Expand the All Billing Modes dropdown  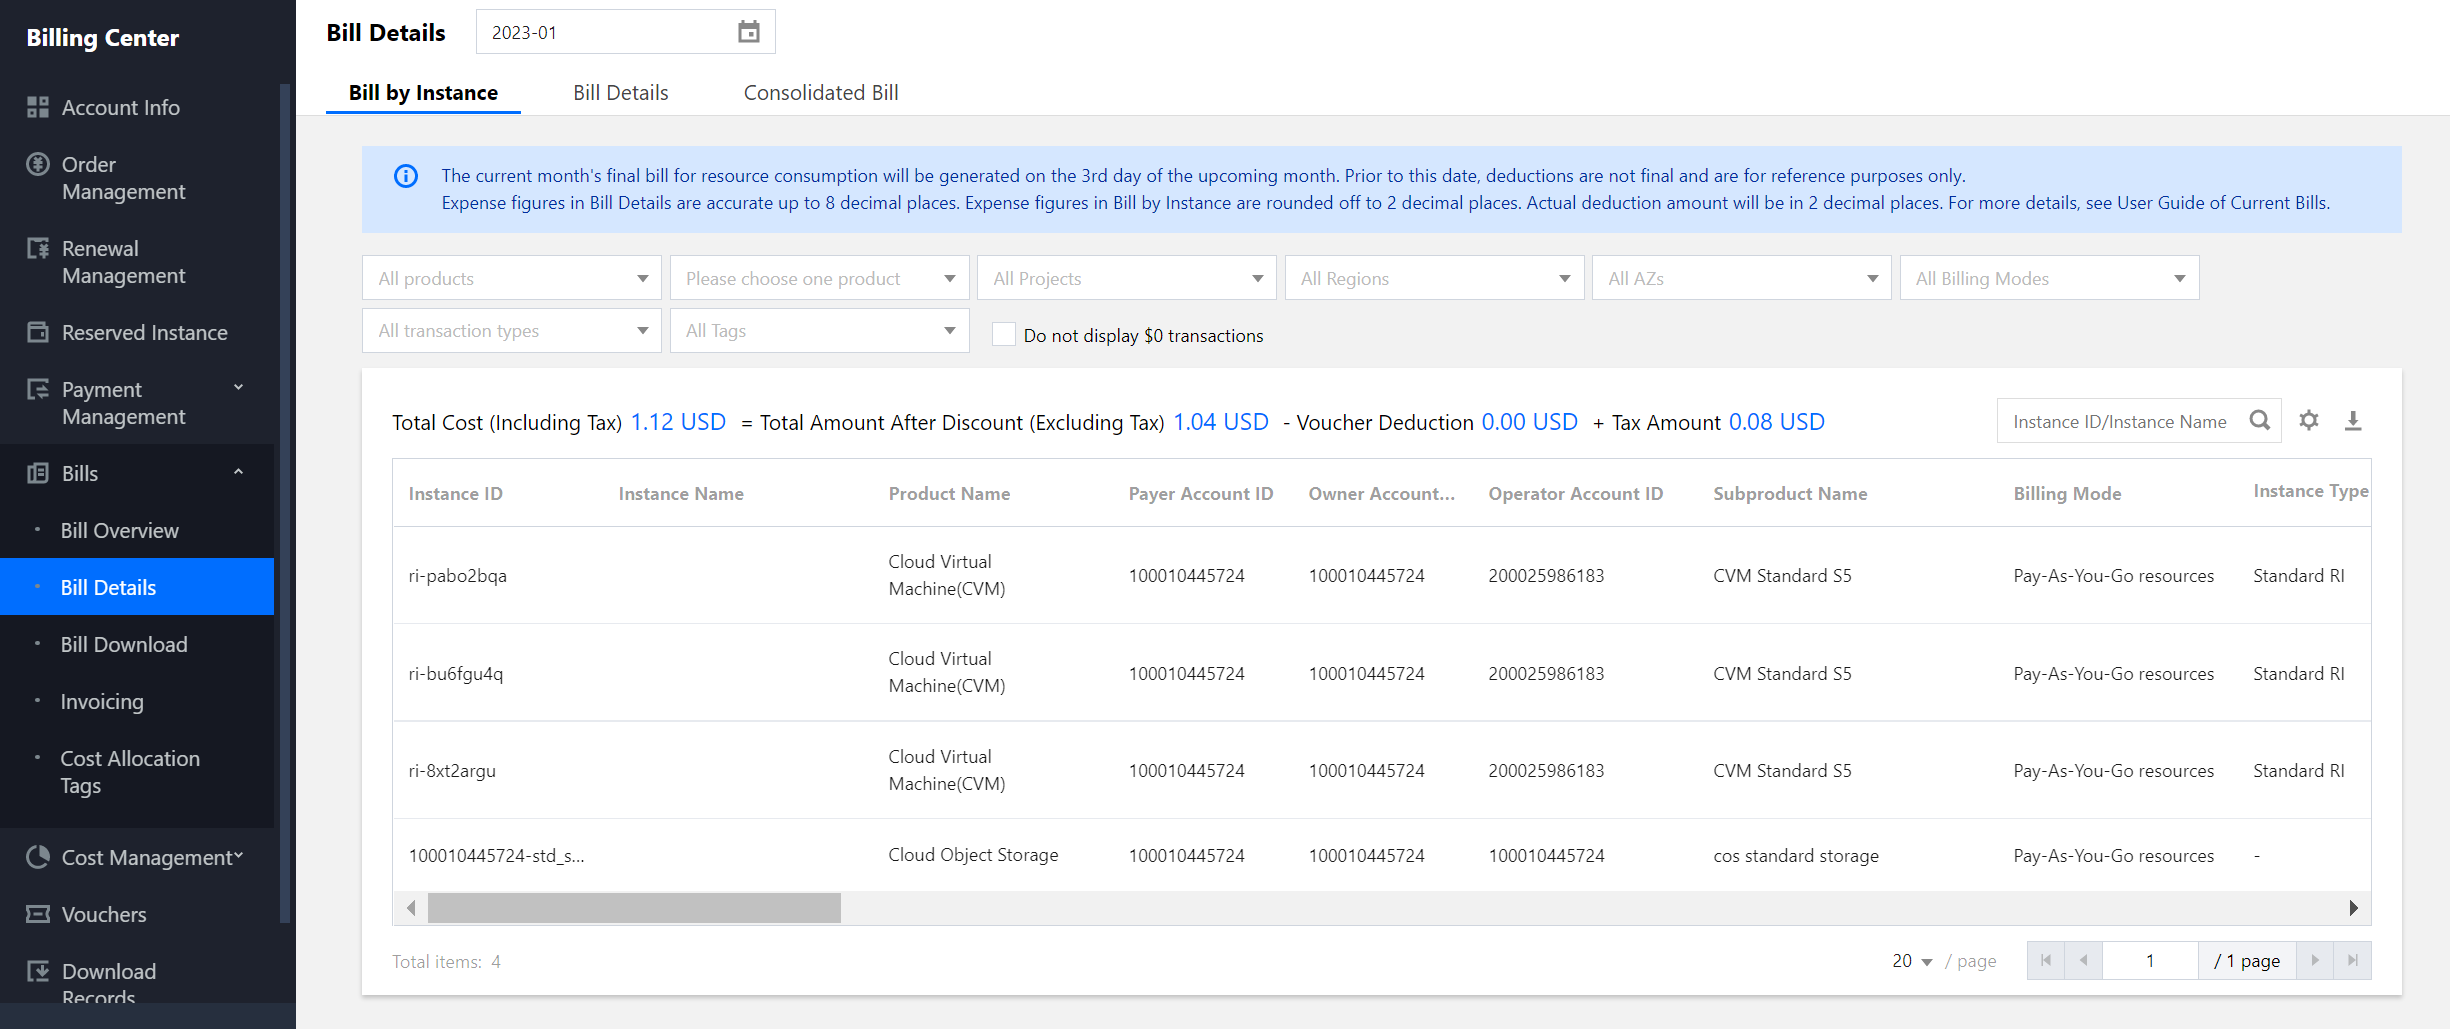pyautogui.click(x=2048, y=278)
